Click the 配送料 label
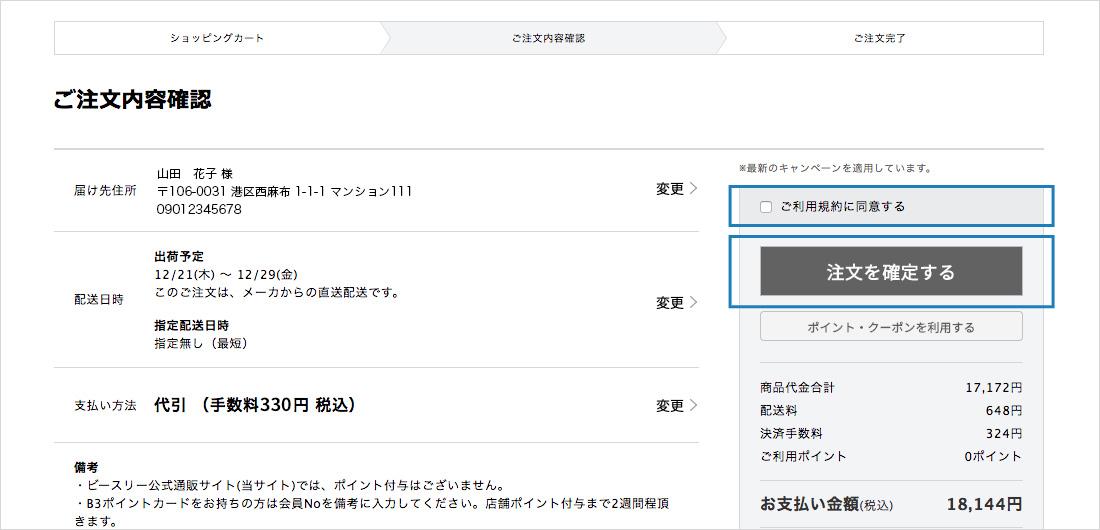 tap(779, 410)
